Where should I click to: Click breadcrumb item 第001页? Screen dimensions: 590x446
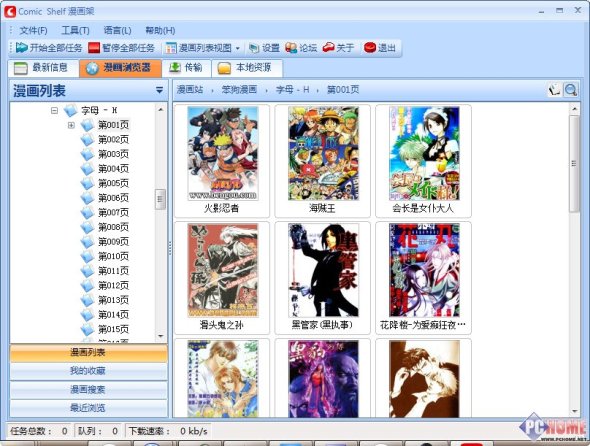coord(343,90)
